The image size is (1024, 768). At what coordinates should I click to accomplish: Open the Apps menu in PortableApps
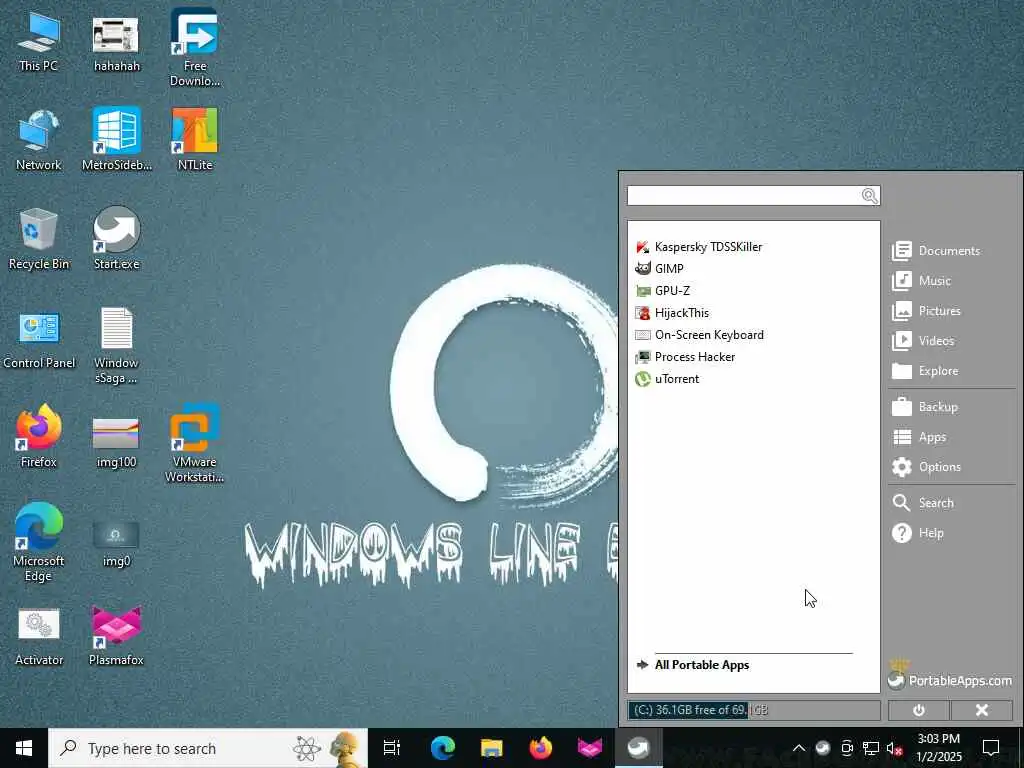(x=919, y=437)
